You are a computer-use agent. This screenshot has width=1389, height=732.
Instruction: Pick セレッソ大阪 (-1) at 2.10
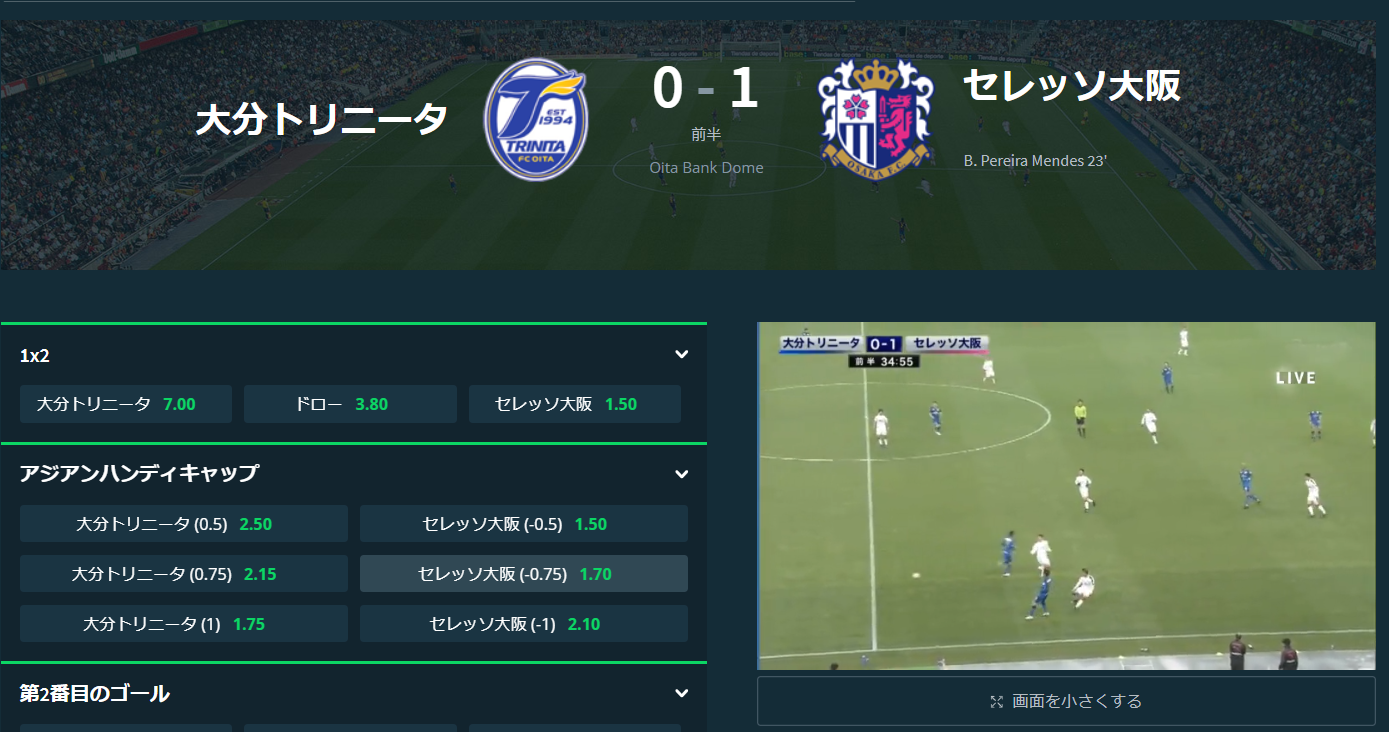coord(524,624)
